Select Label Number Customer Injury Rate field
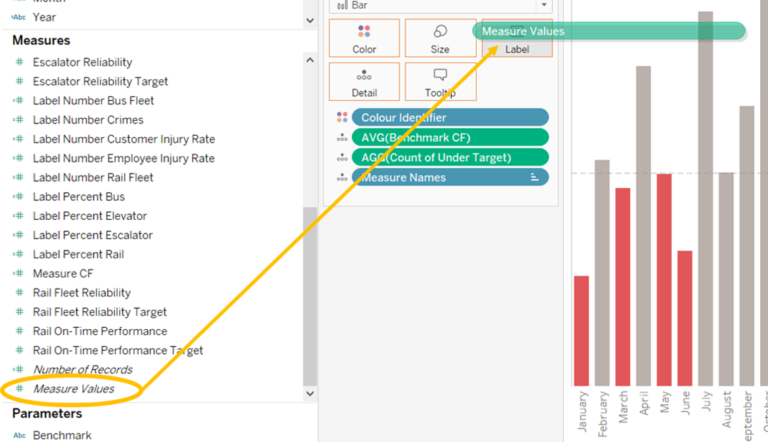This screenshot has width=768, height=442. click(x=123, y=139)
